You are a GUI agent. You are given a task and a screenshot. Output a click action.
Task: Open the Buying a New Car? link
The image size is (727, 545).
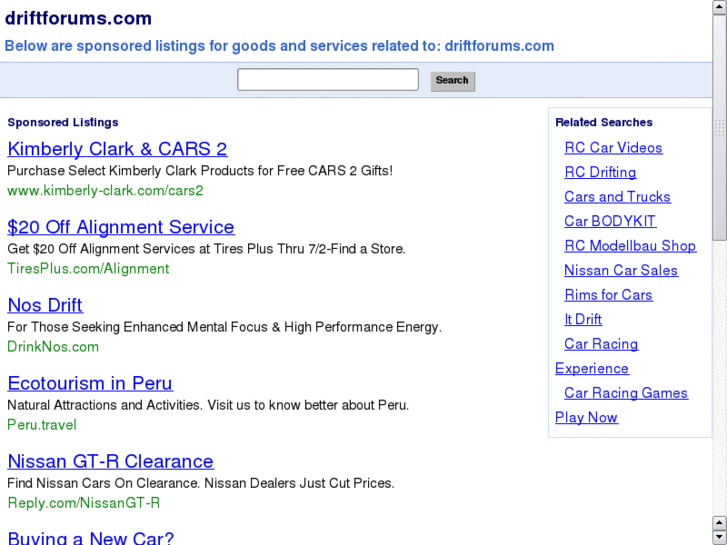[x=90, y=537]
